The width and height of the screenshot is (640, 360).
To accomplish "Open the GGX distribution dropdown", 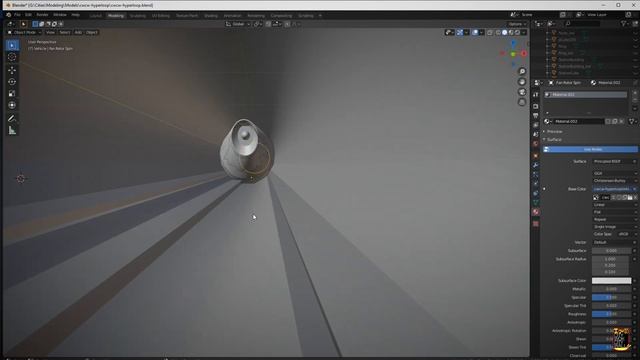I will 615,173.
